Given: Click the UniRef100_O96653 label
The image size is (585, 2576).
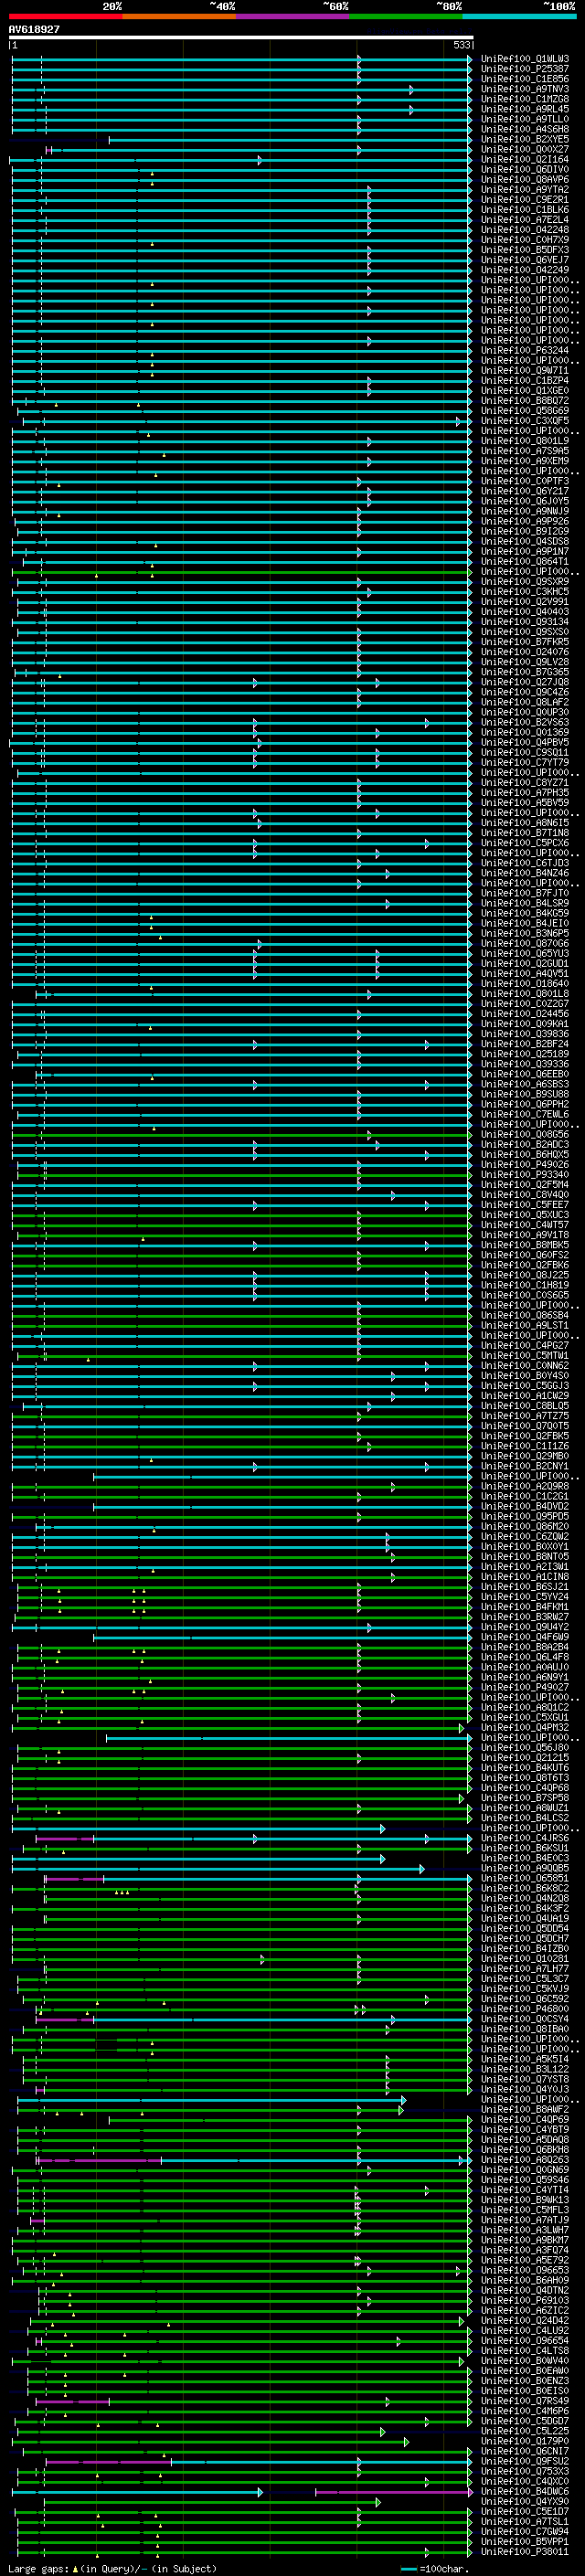Looking at the screenshot, I should [525, 2270].
